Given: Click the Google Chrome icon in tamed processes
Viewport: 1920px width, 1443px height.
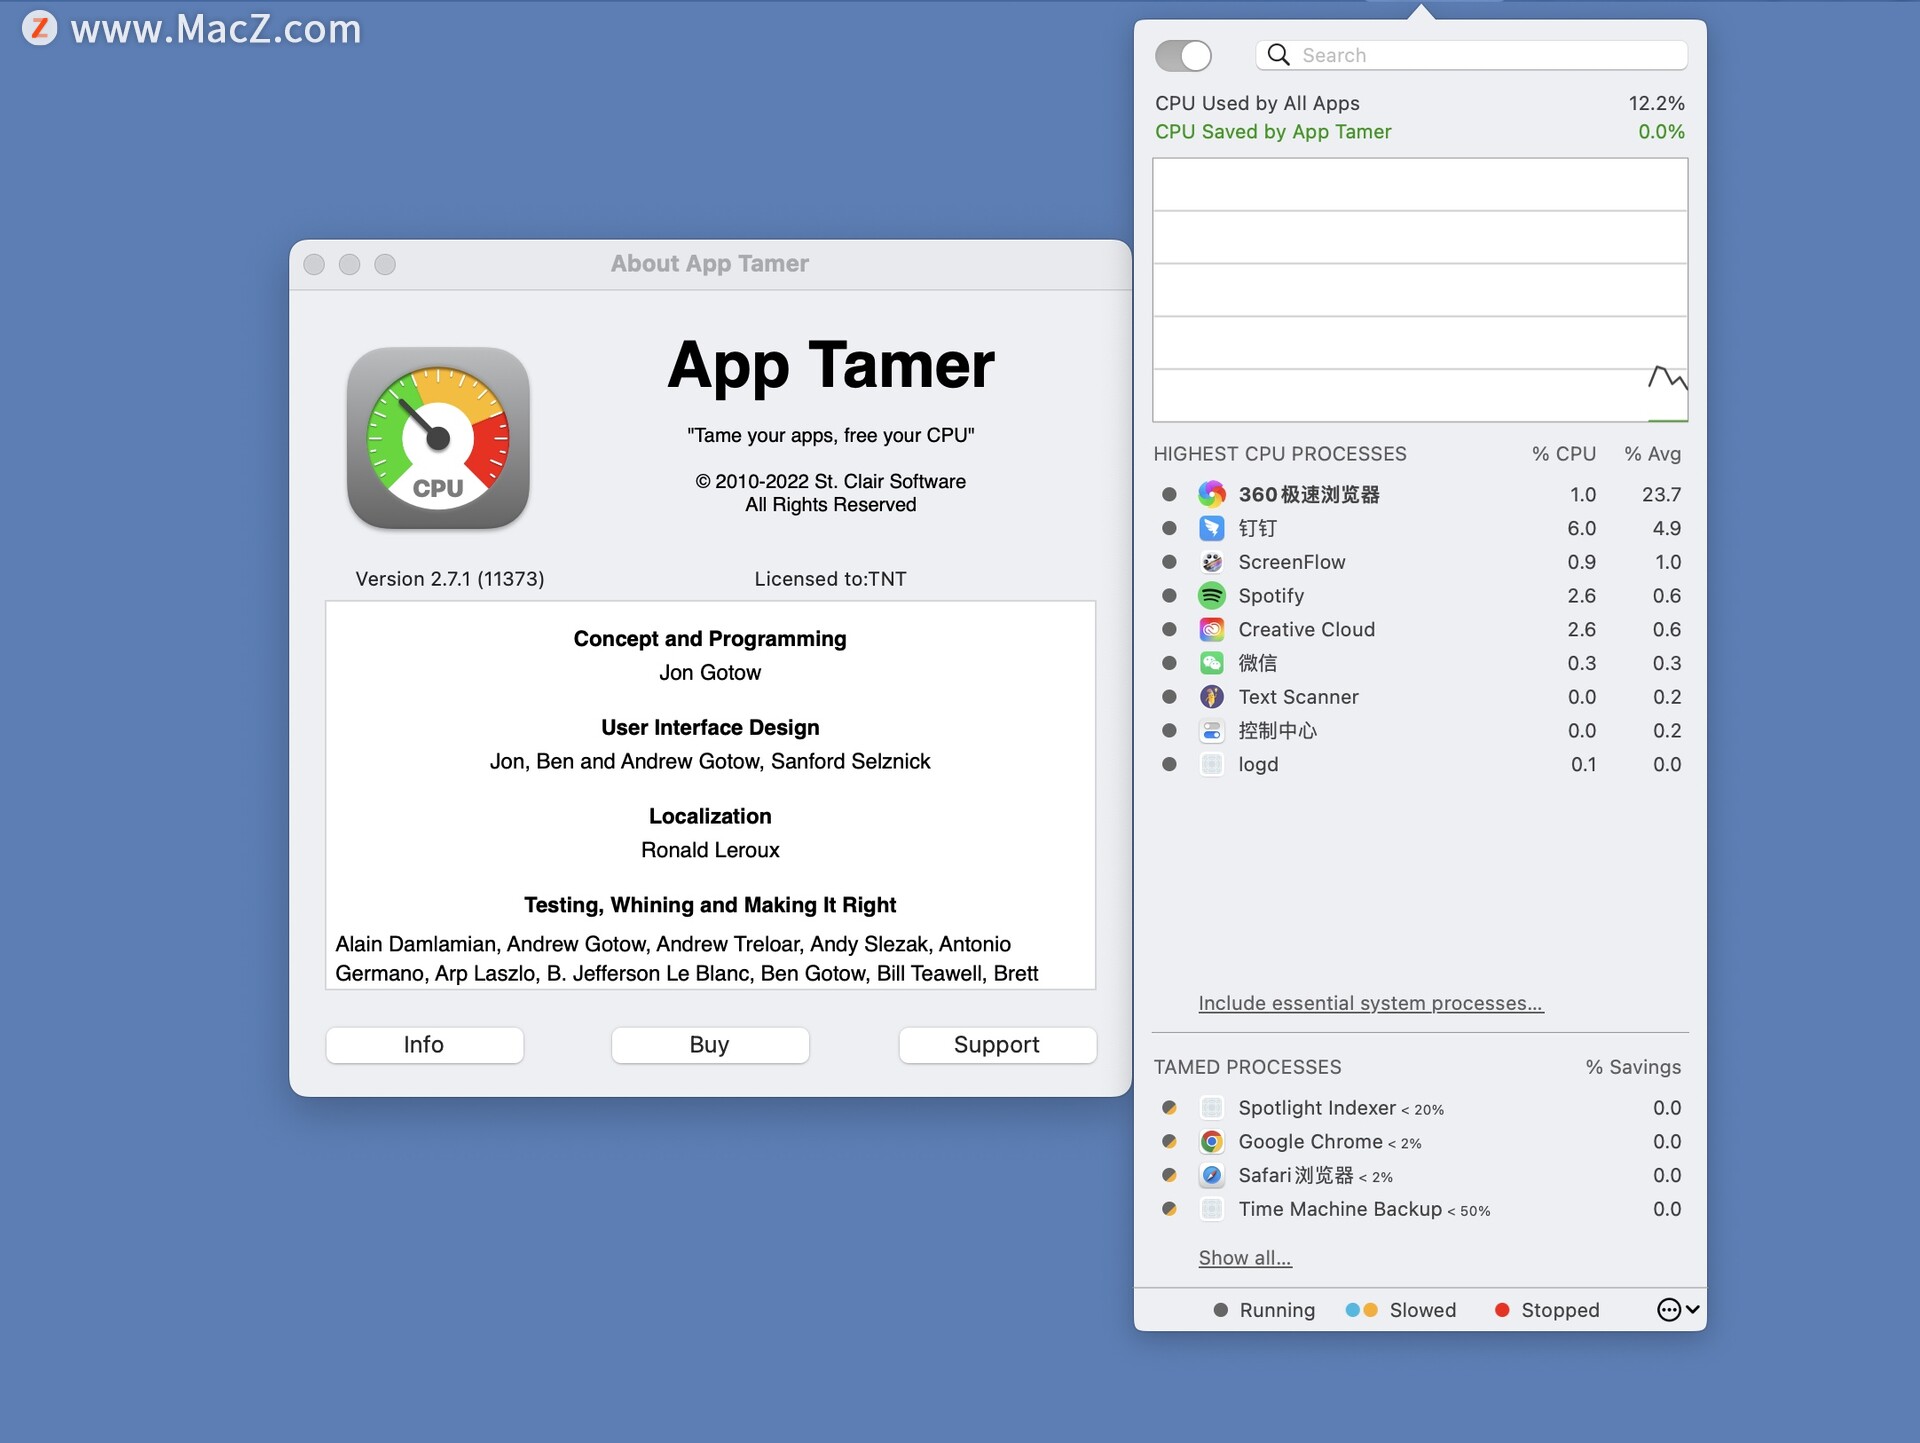Looking at the screenshot, I should coord(1211,1142).
